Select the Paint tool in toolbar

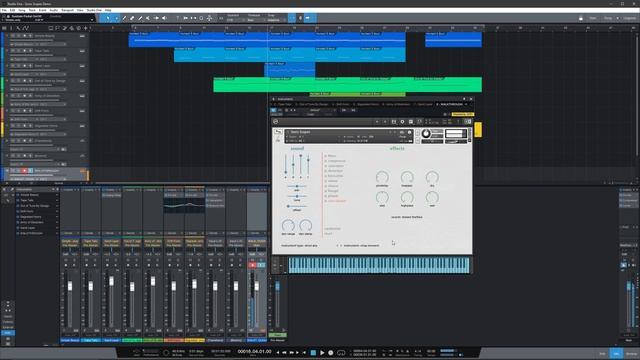click(140, 18)
